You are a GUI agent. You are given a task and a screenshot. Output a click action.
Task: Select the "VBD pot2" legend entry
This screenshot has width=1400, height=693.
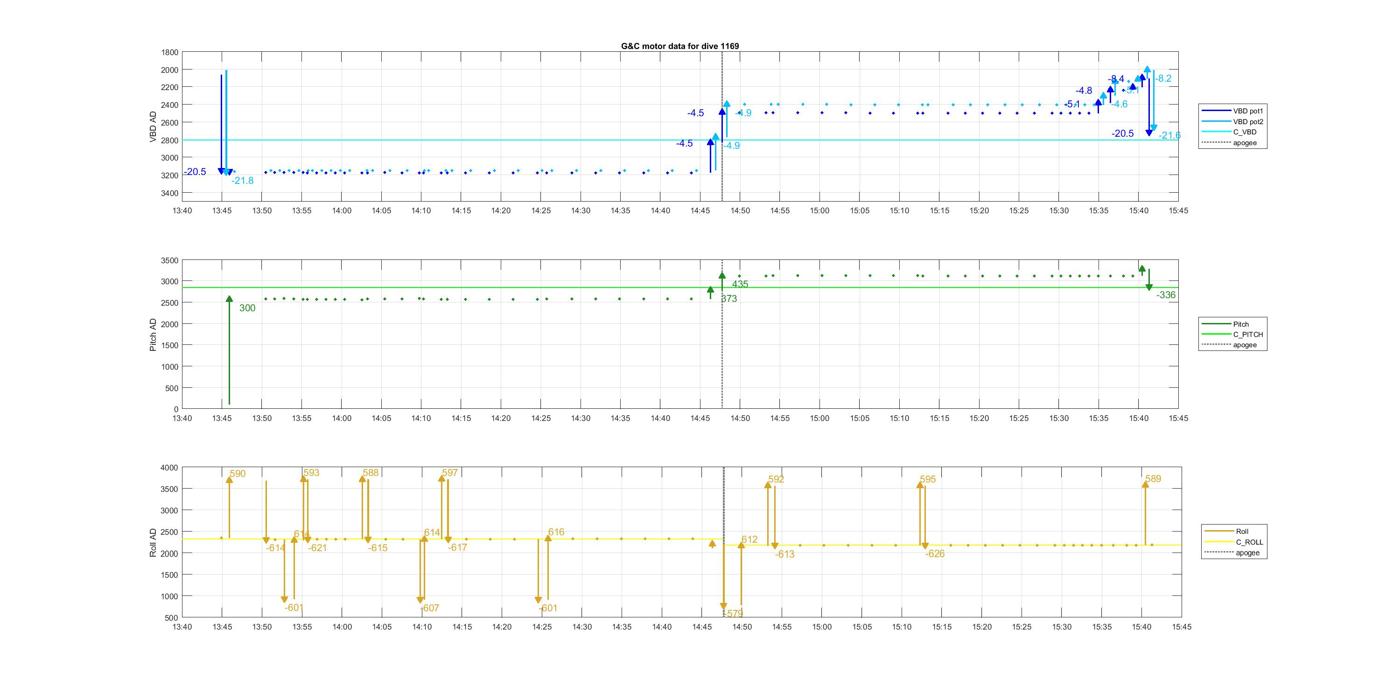1231,121
